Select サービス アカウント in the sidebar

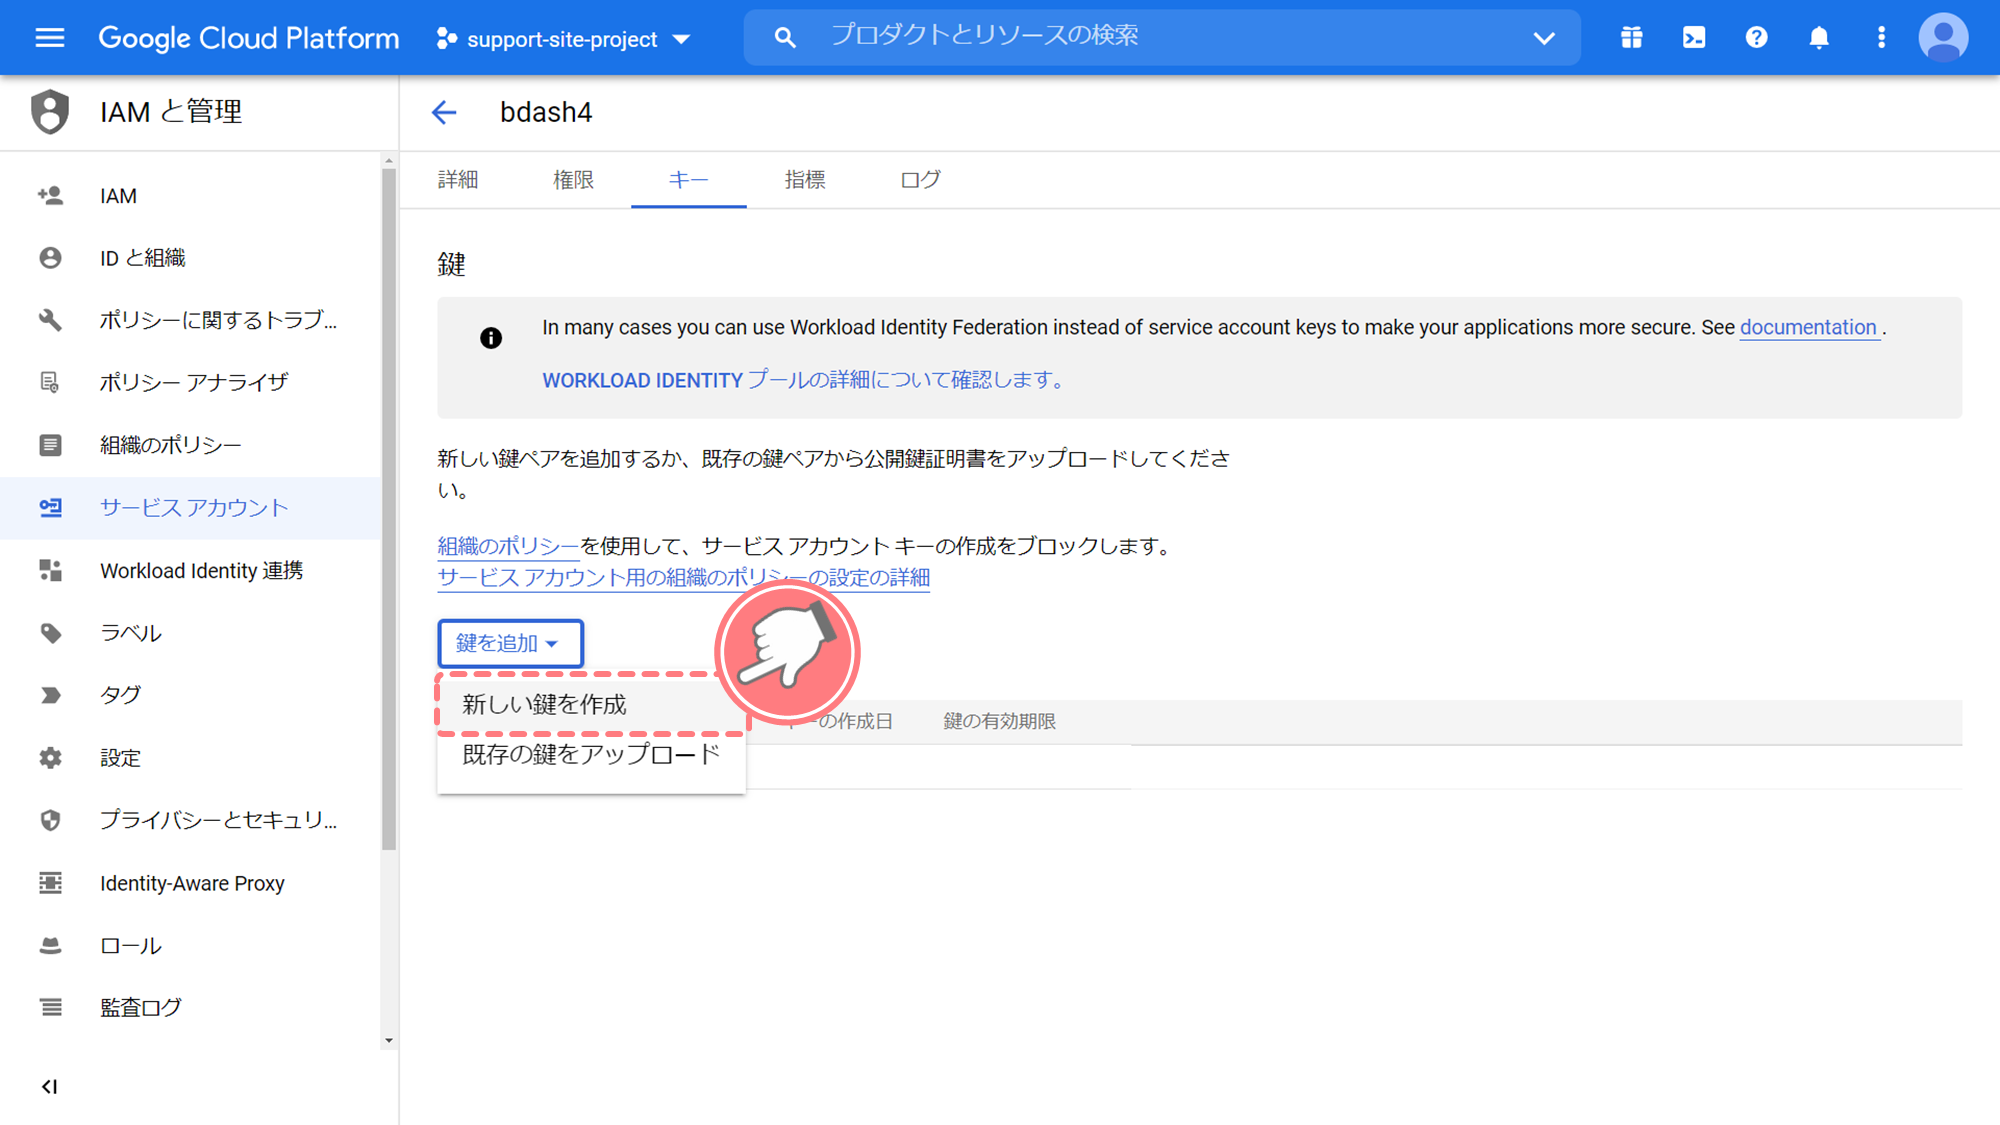pos(190,508)
